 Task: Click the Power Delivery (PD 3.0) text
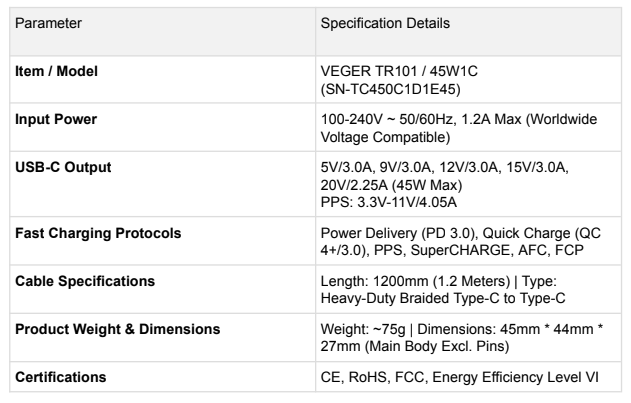pos(398,234)
